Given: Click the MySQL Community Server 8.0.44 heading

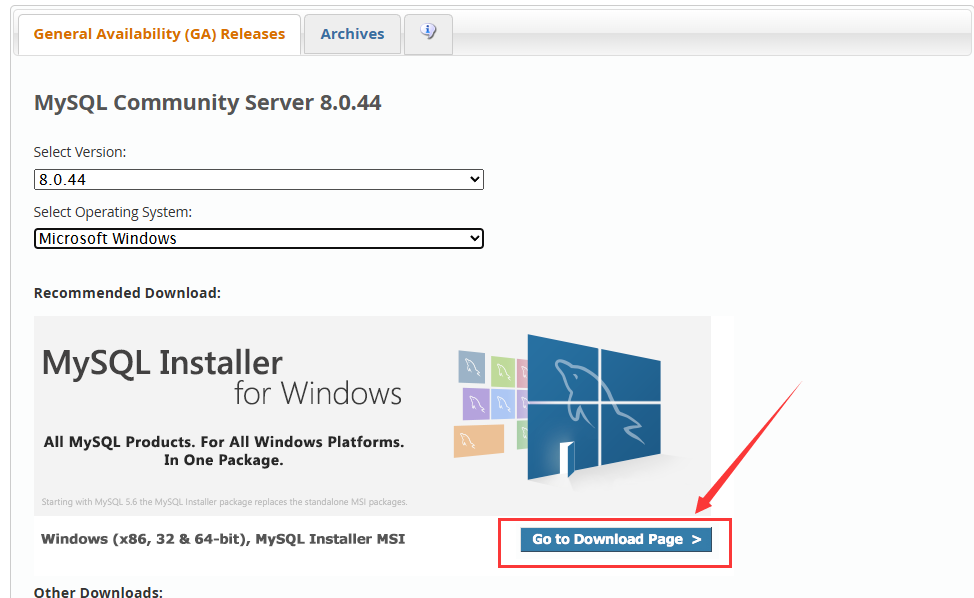Looking at the screenshot, I should [x=207, y=102].
